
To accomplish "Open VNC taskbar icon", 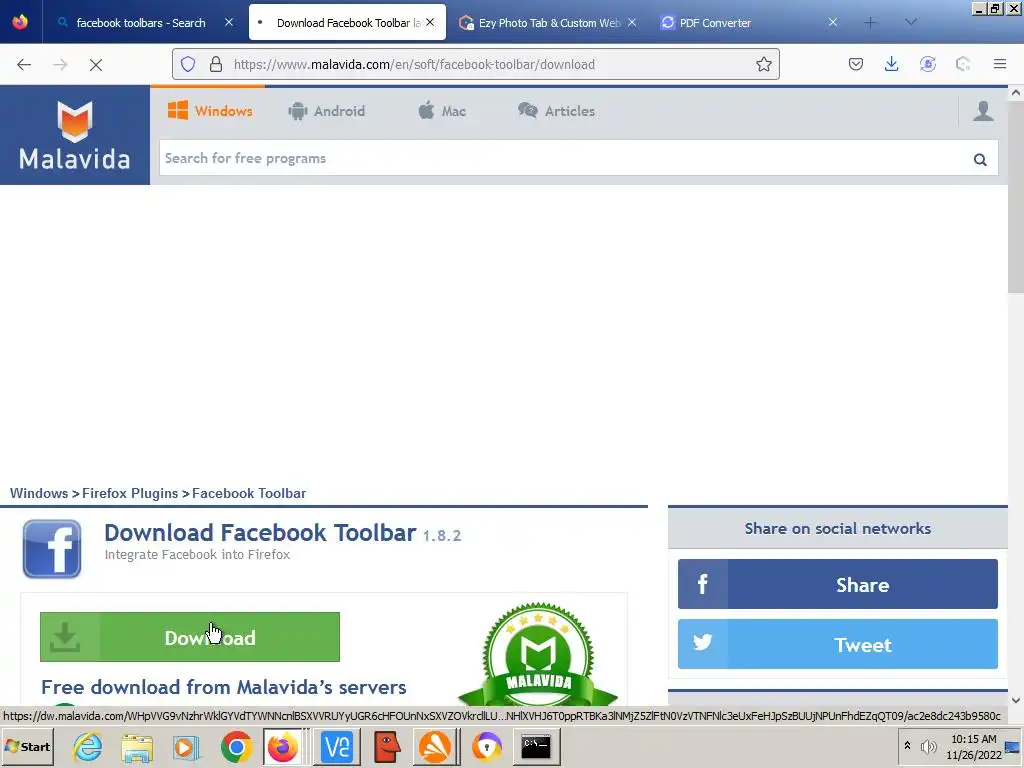I will click(337, 746).
